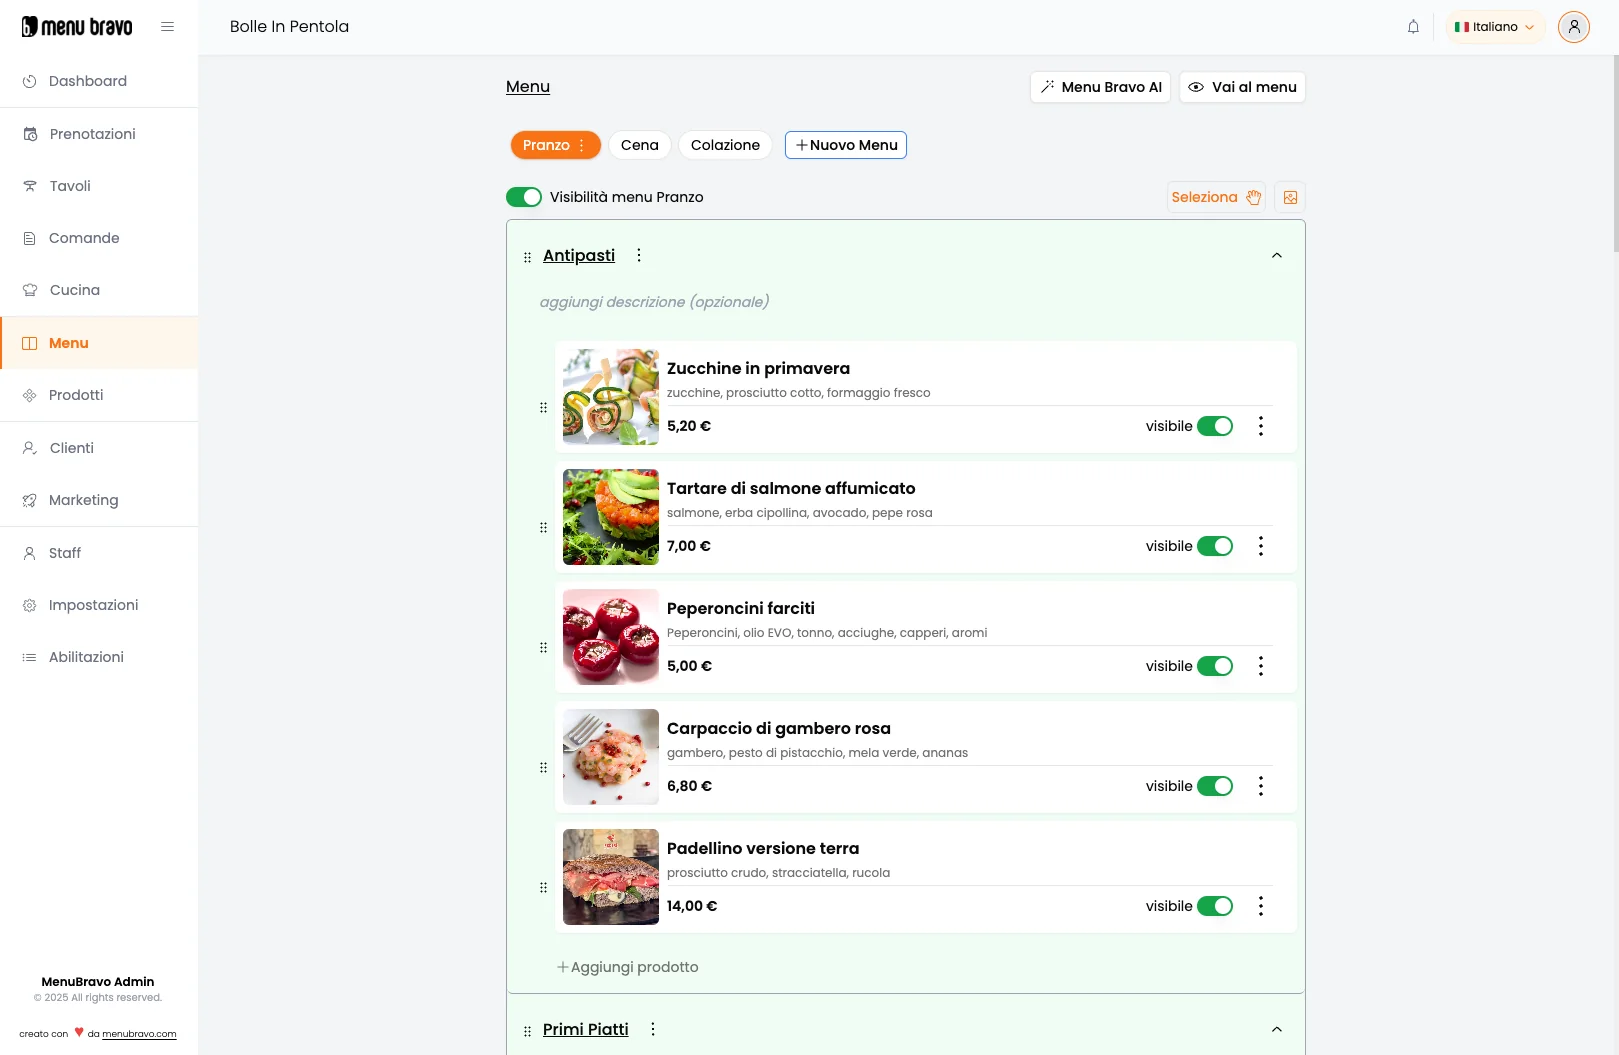
Task: Click the notification bell icon
Action: pos(1413,27)
